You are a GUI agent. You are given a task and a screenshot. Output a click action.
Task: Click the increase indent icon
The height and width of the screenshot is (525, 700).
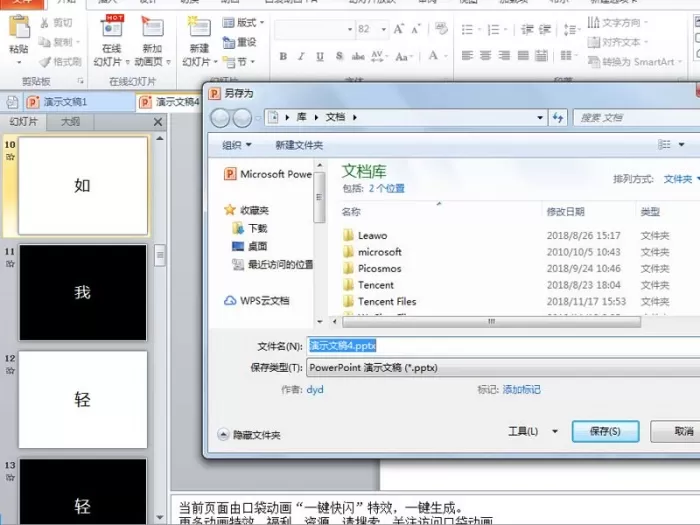click(545, 30)
